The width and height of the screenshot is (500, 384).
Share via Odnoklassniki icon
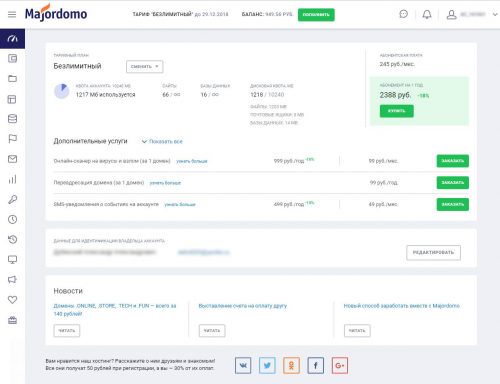[291, 365]
